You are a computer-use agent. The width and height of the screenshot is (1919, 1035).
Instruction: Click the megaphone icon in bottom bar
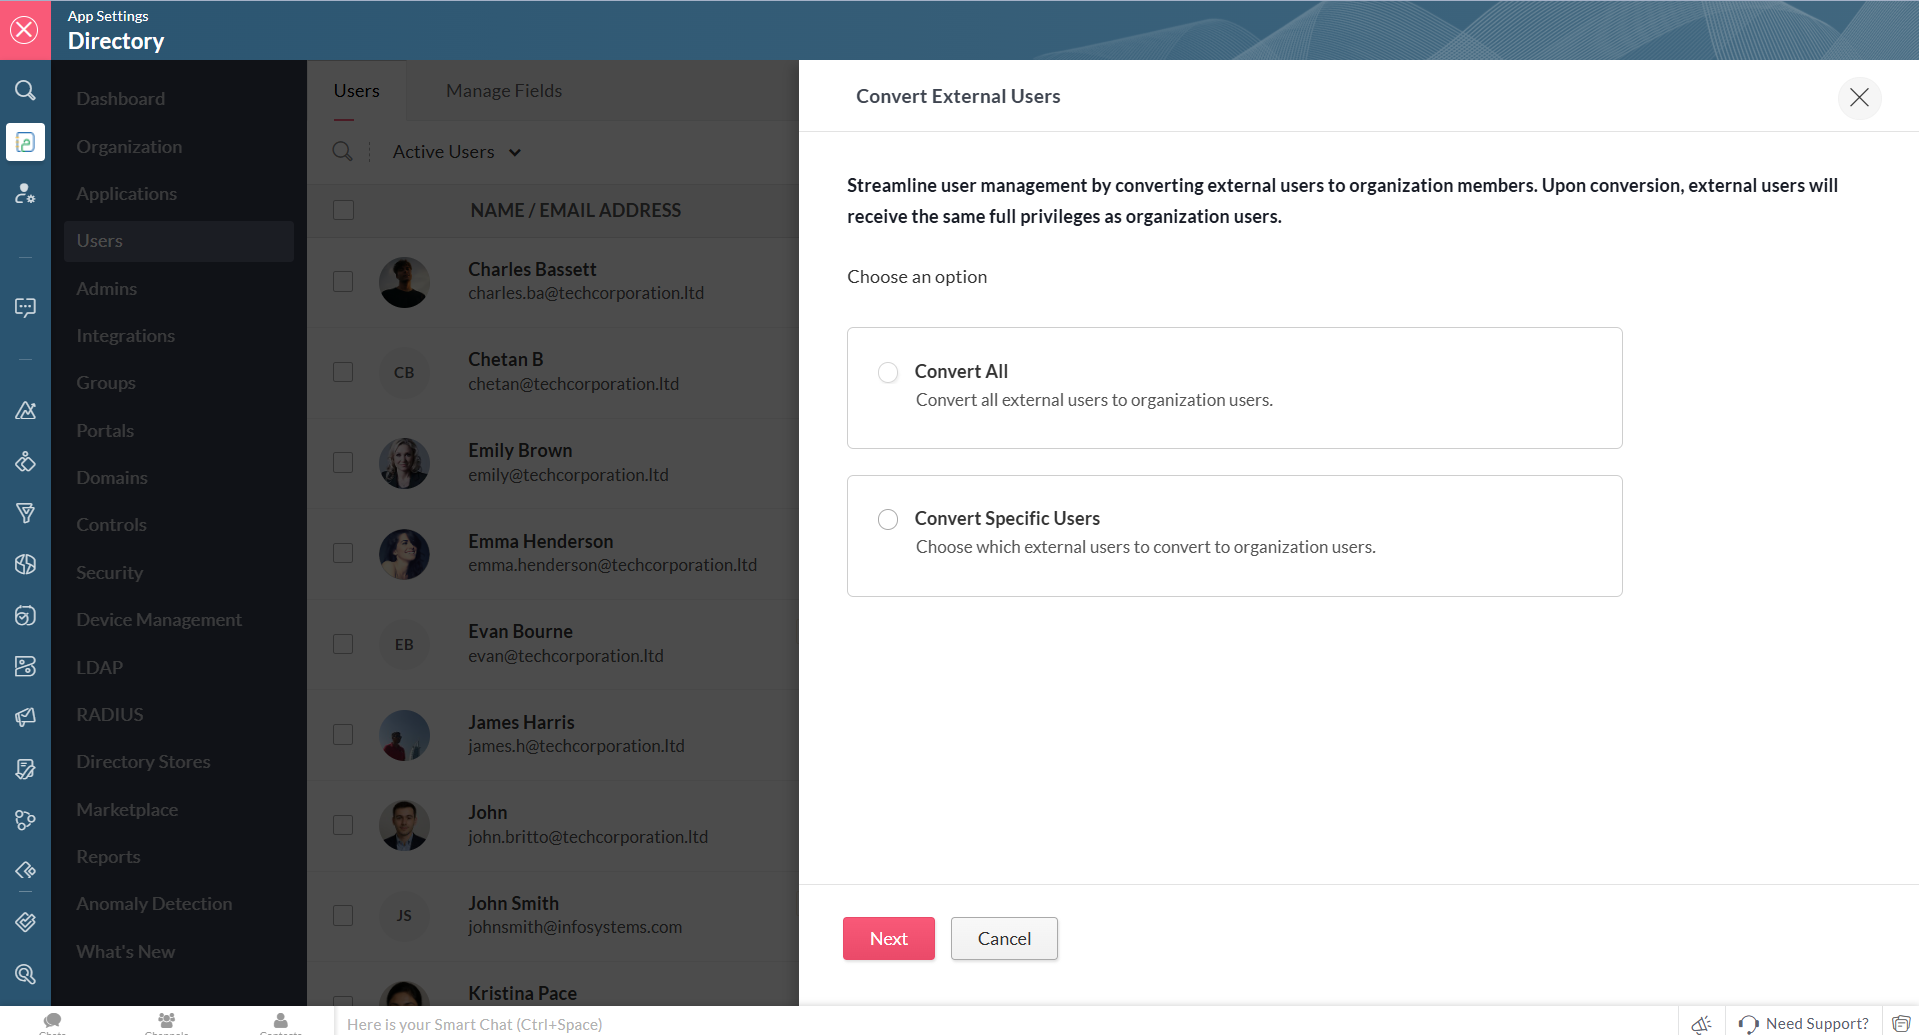(x=1701, y=1023)
